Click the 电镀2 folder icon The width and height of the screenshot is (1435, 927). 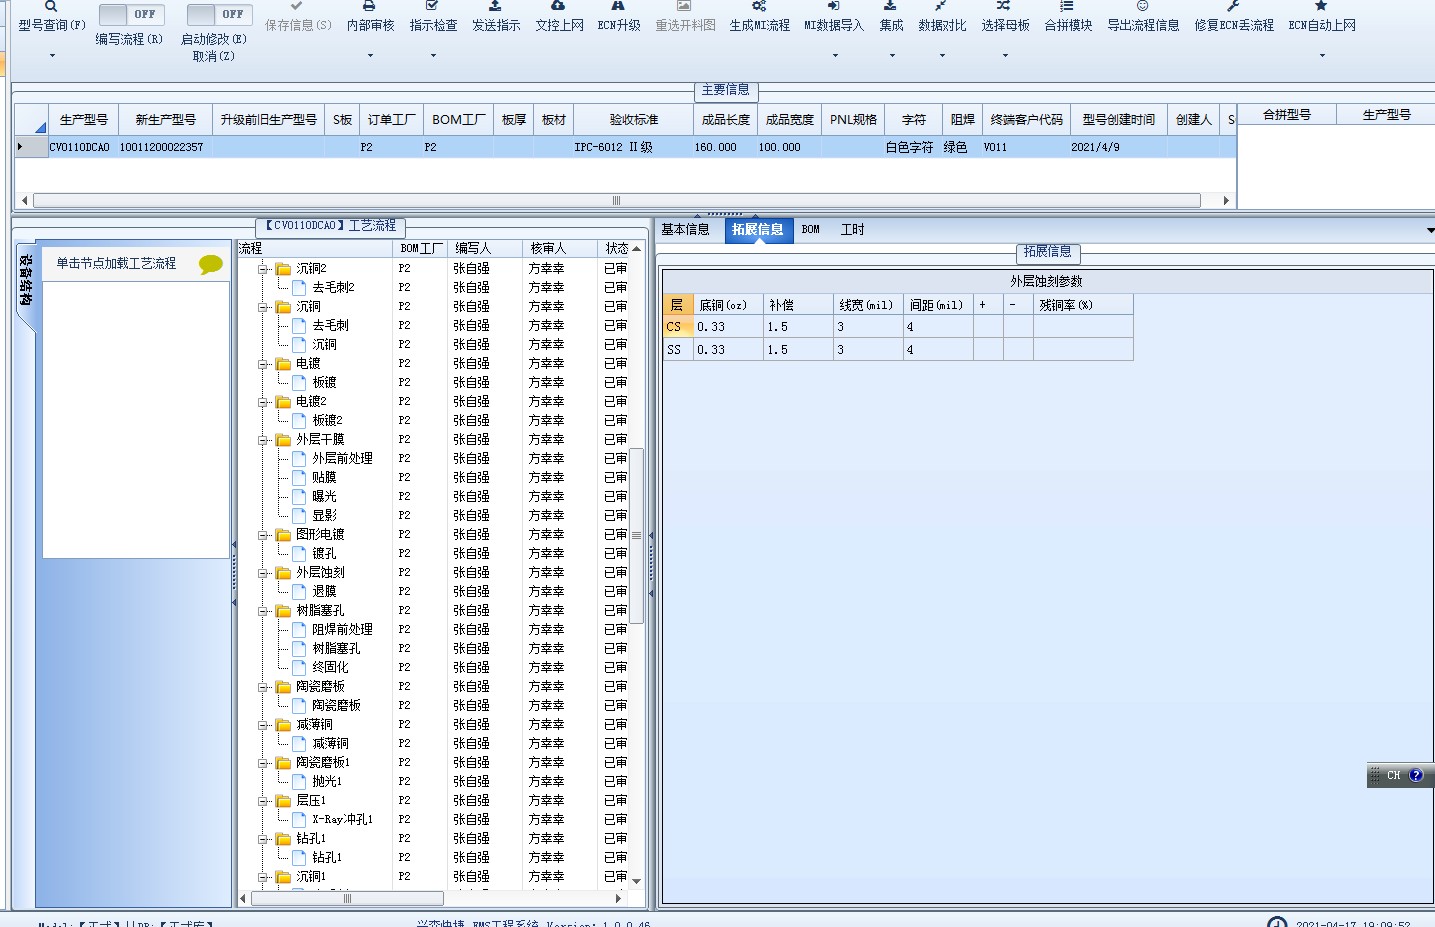[283, 402]
